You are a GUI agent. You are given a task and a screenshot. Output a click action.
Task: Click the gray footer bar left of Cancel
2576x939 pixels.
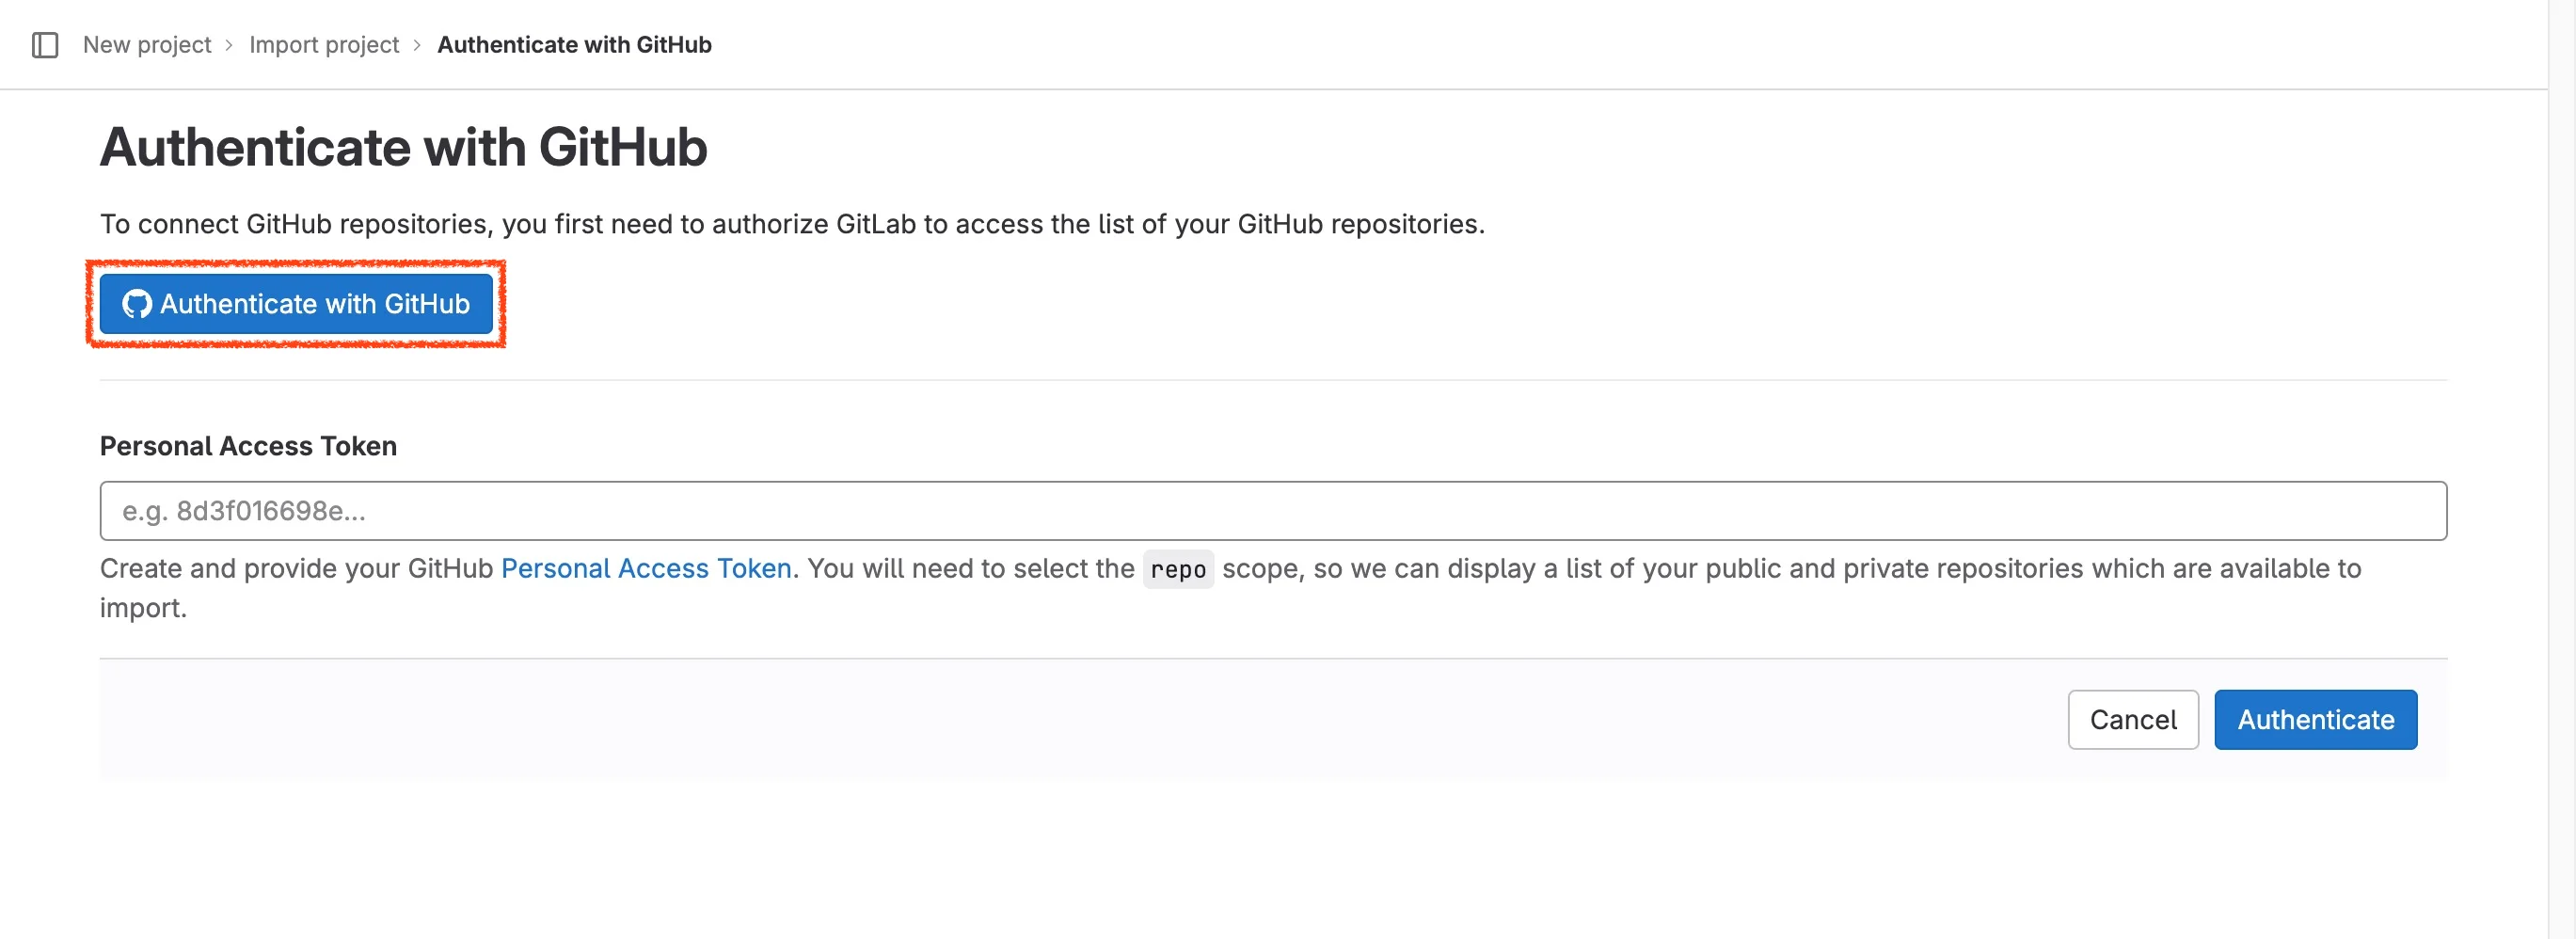1000,719
